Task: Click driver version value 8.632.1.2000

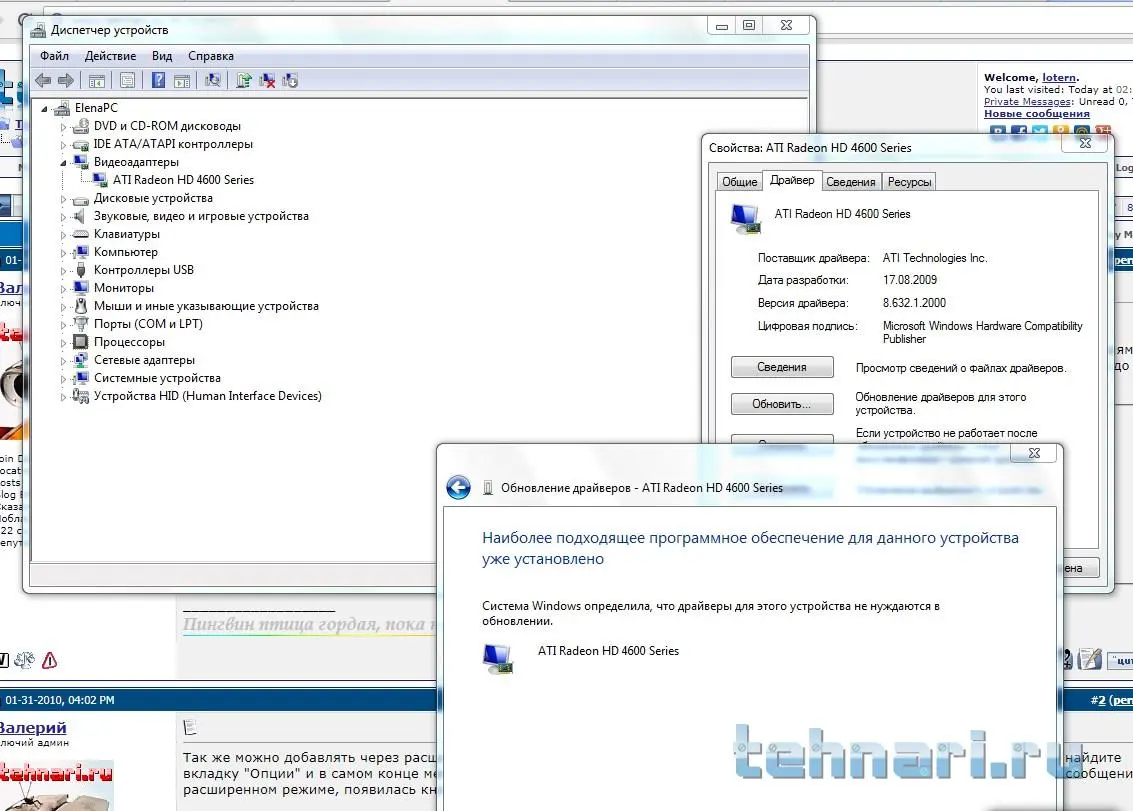Action: [914, 303]
